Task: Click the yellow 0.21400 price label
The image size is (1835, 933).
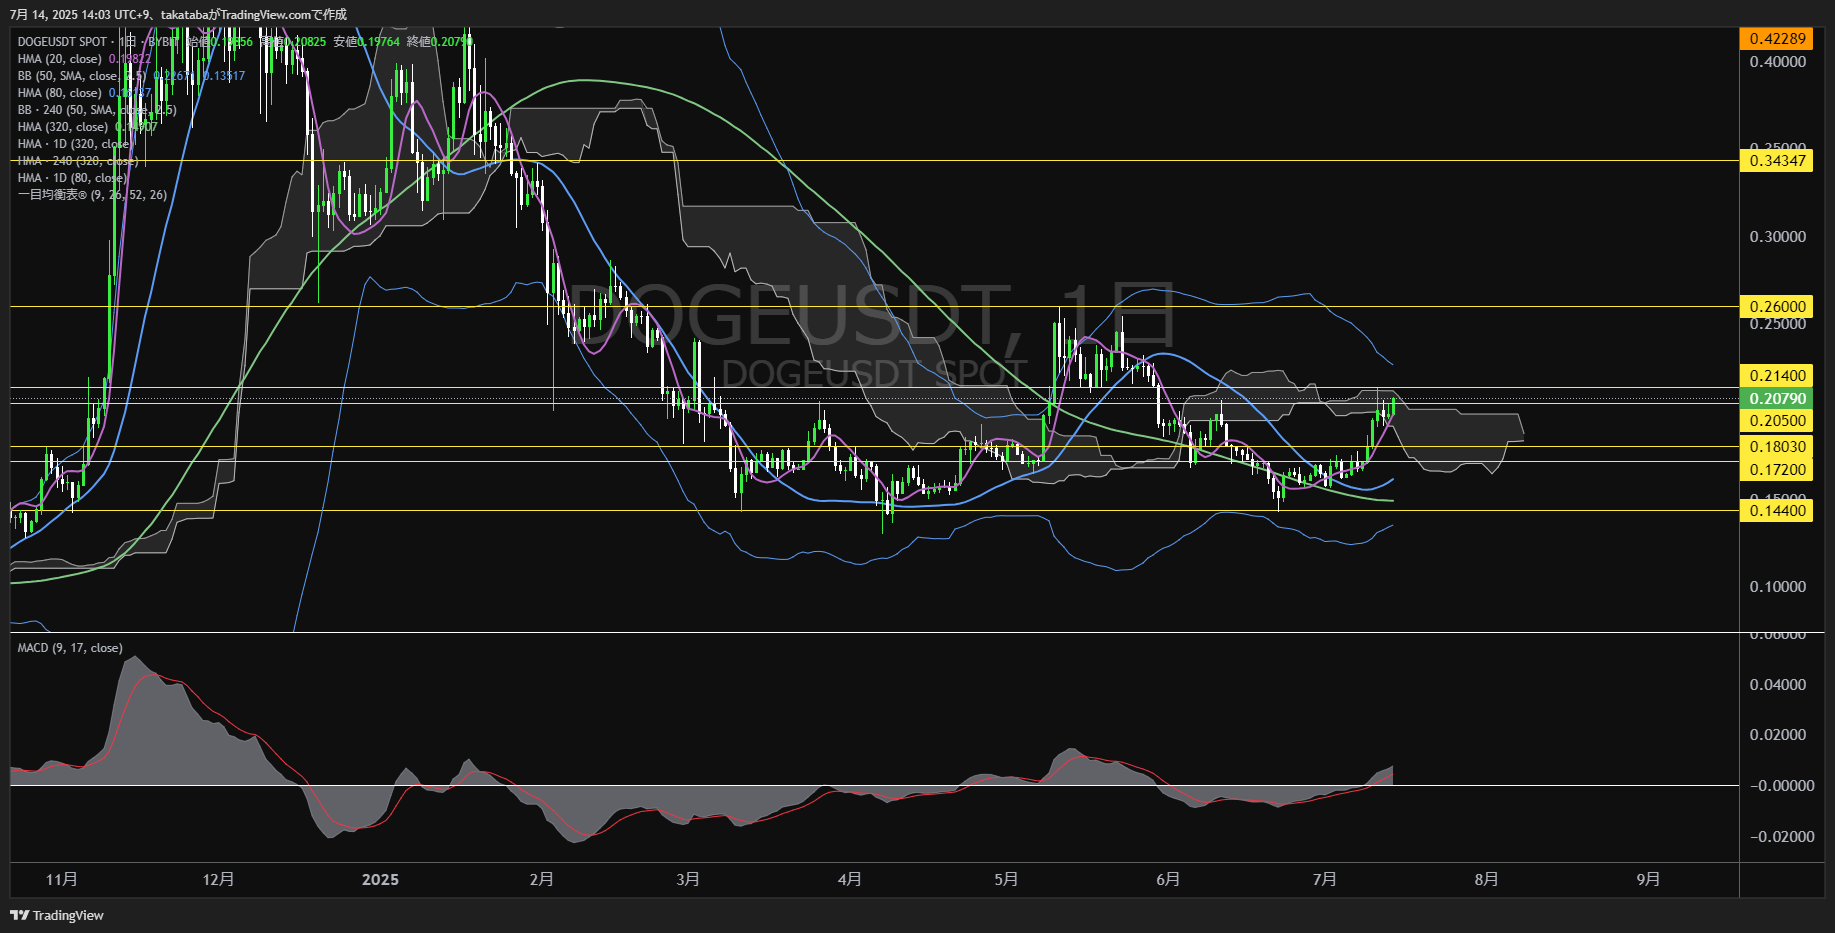Action: 1776,375
